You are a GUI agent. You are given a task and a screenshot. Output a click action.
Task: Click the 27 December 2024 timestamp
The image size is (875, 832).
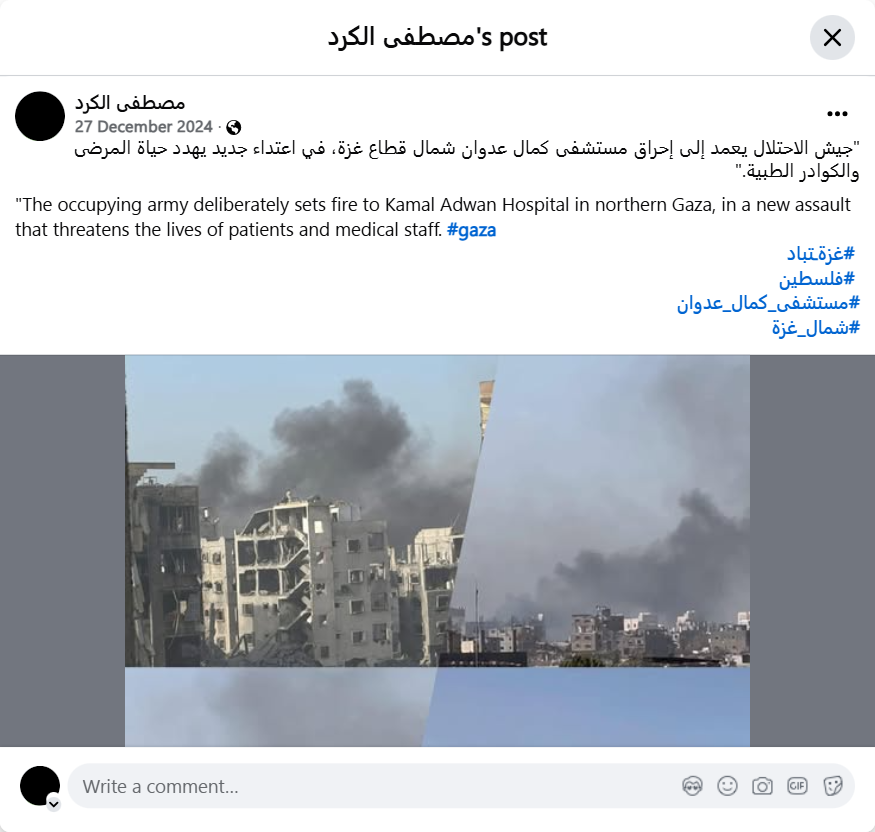tap(143, 127)
